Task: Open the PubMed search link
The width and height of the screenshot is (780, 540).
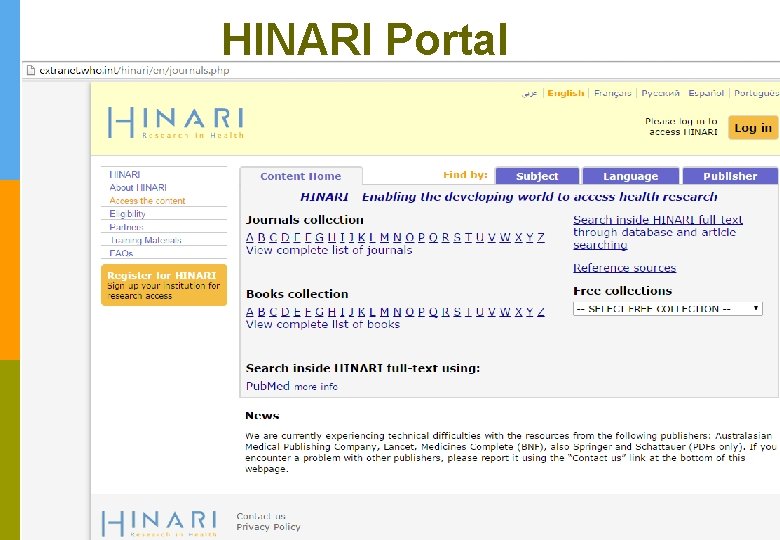Action: pyautogui.click(x=268, y=386)
